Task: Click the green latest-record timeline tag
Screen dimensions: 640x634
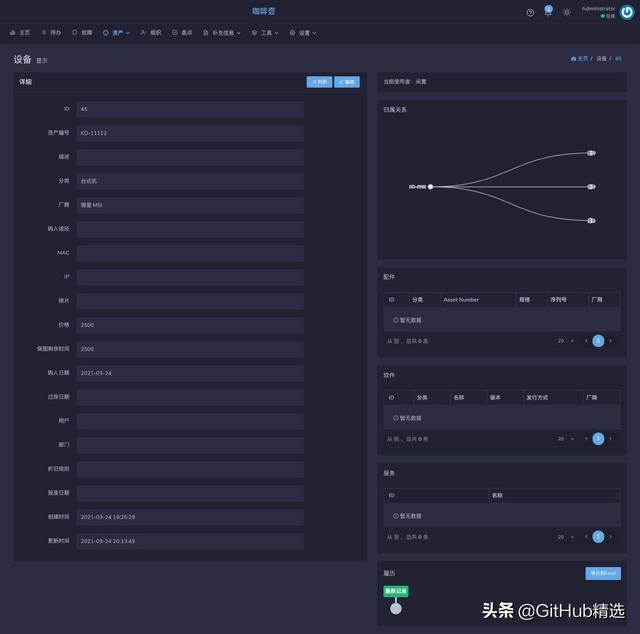Action: [396, 591]
